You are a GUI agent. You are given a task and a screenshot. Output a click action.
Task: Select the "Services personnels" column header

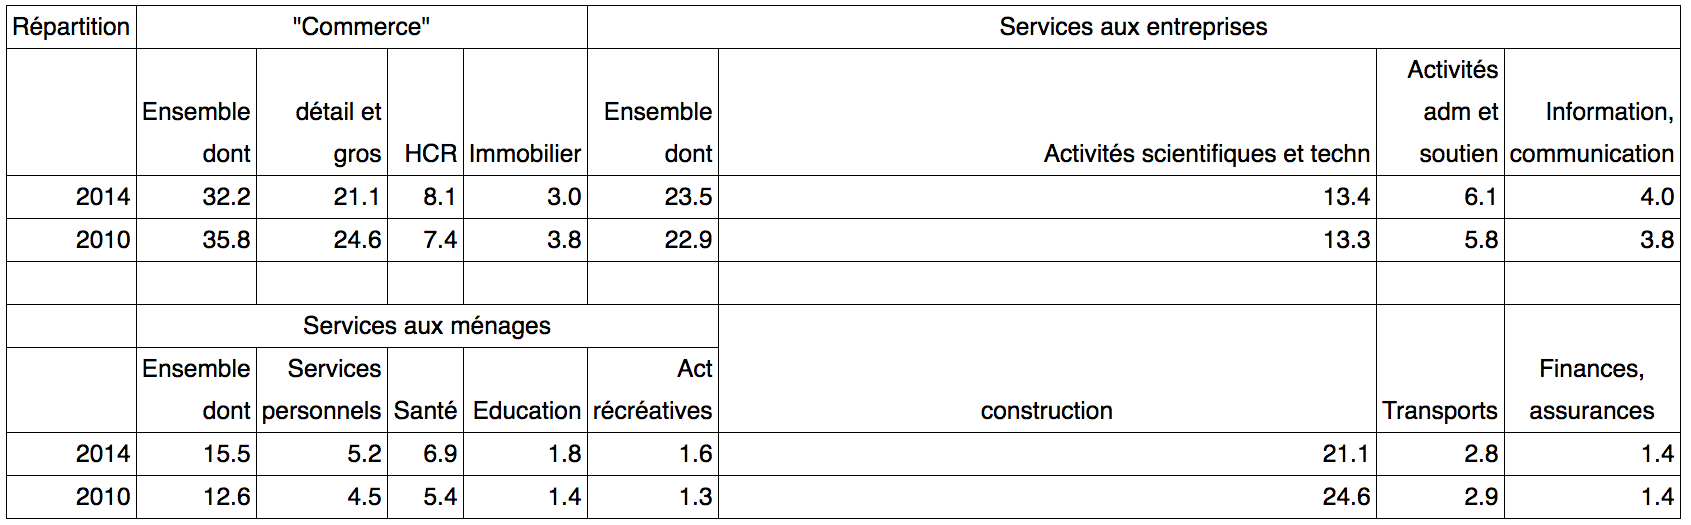pyautogui.click(x=322, y=390)
